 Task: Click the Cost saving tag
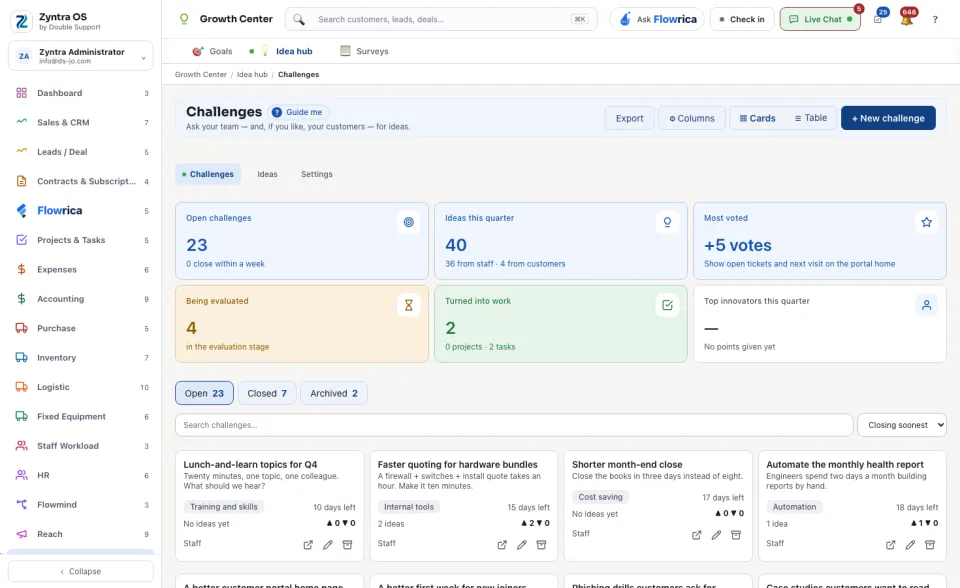[x=600, y=497]
